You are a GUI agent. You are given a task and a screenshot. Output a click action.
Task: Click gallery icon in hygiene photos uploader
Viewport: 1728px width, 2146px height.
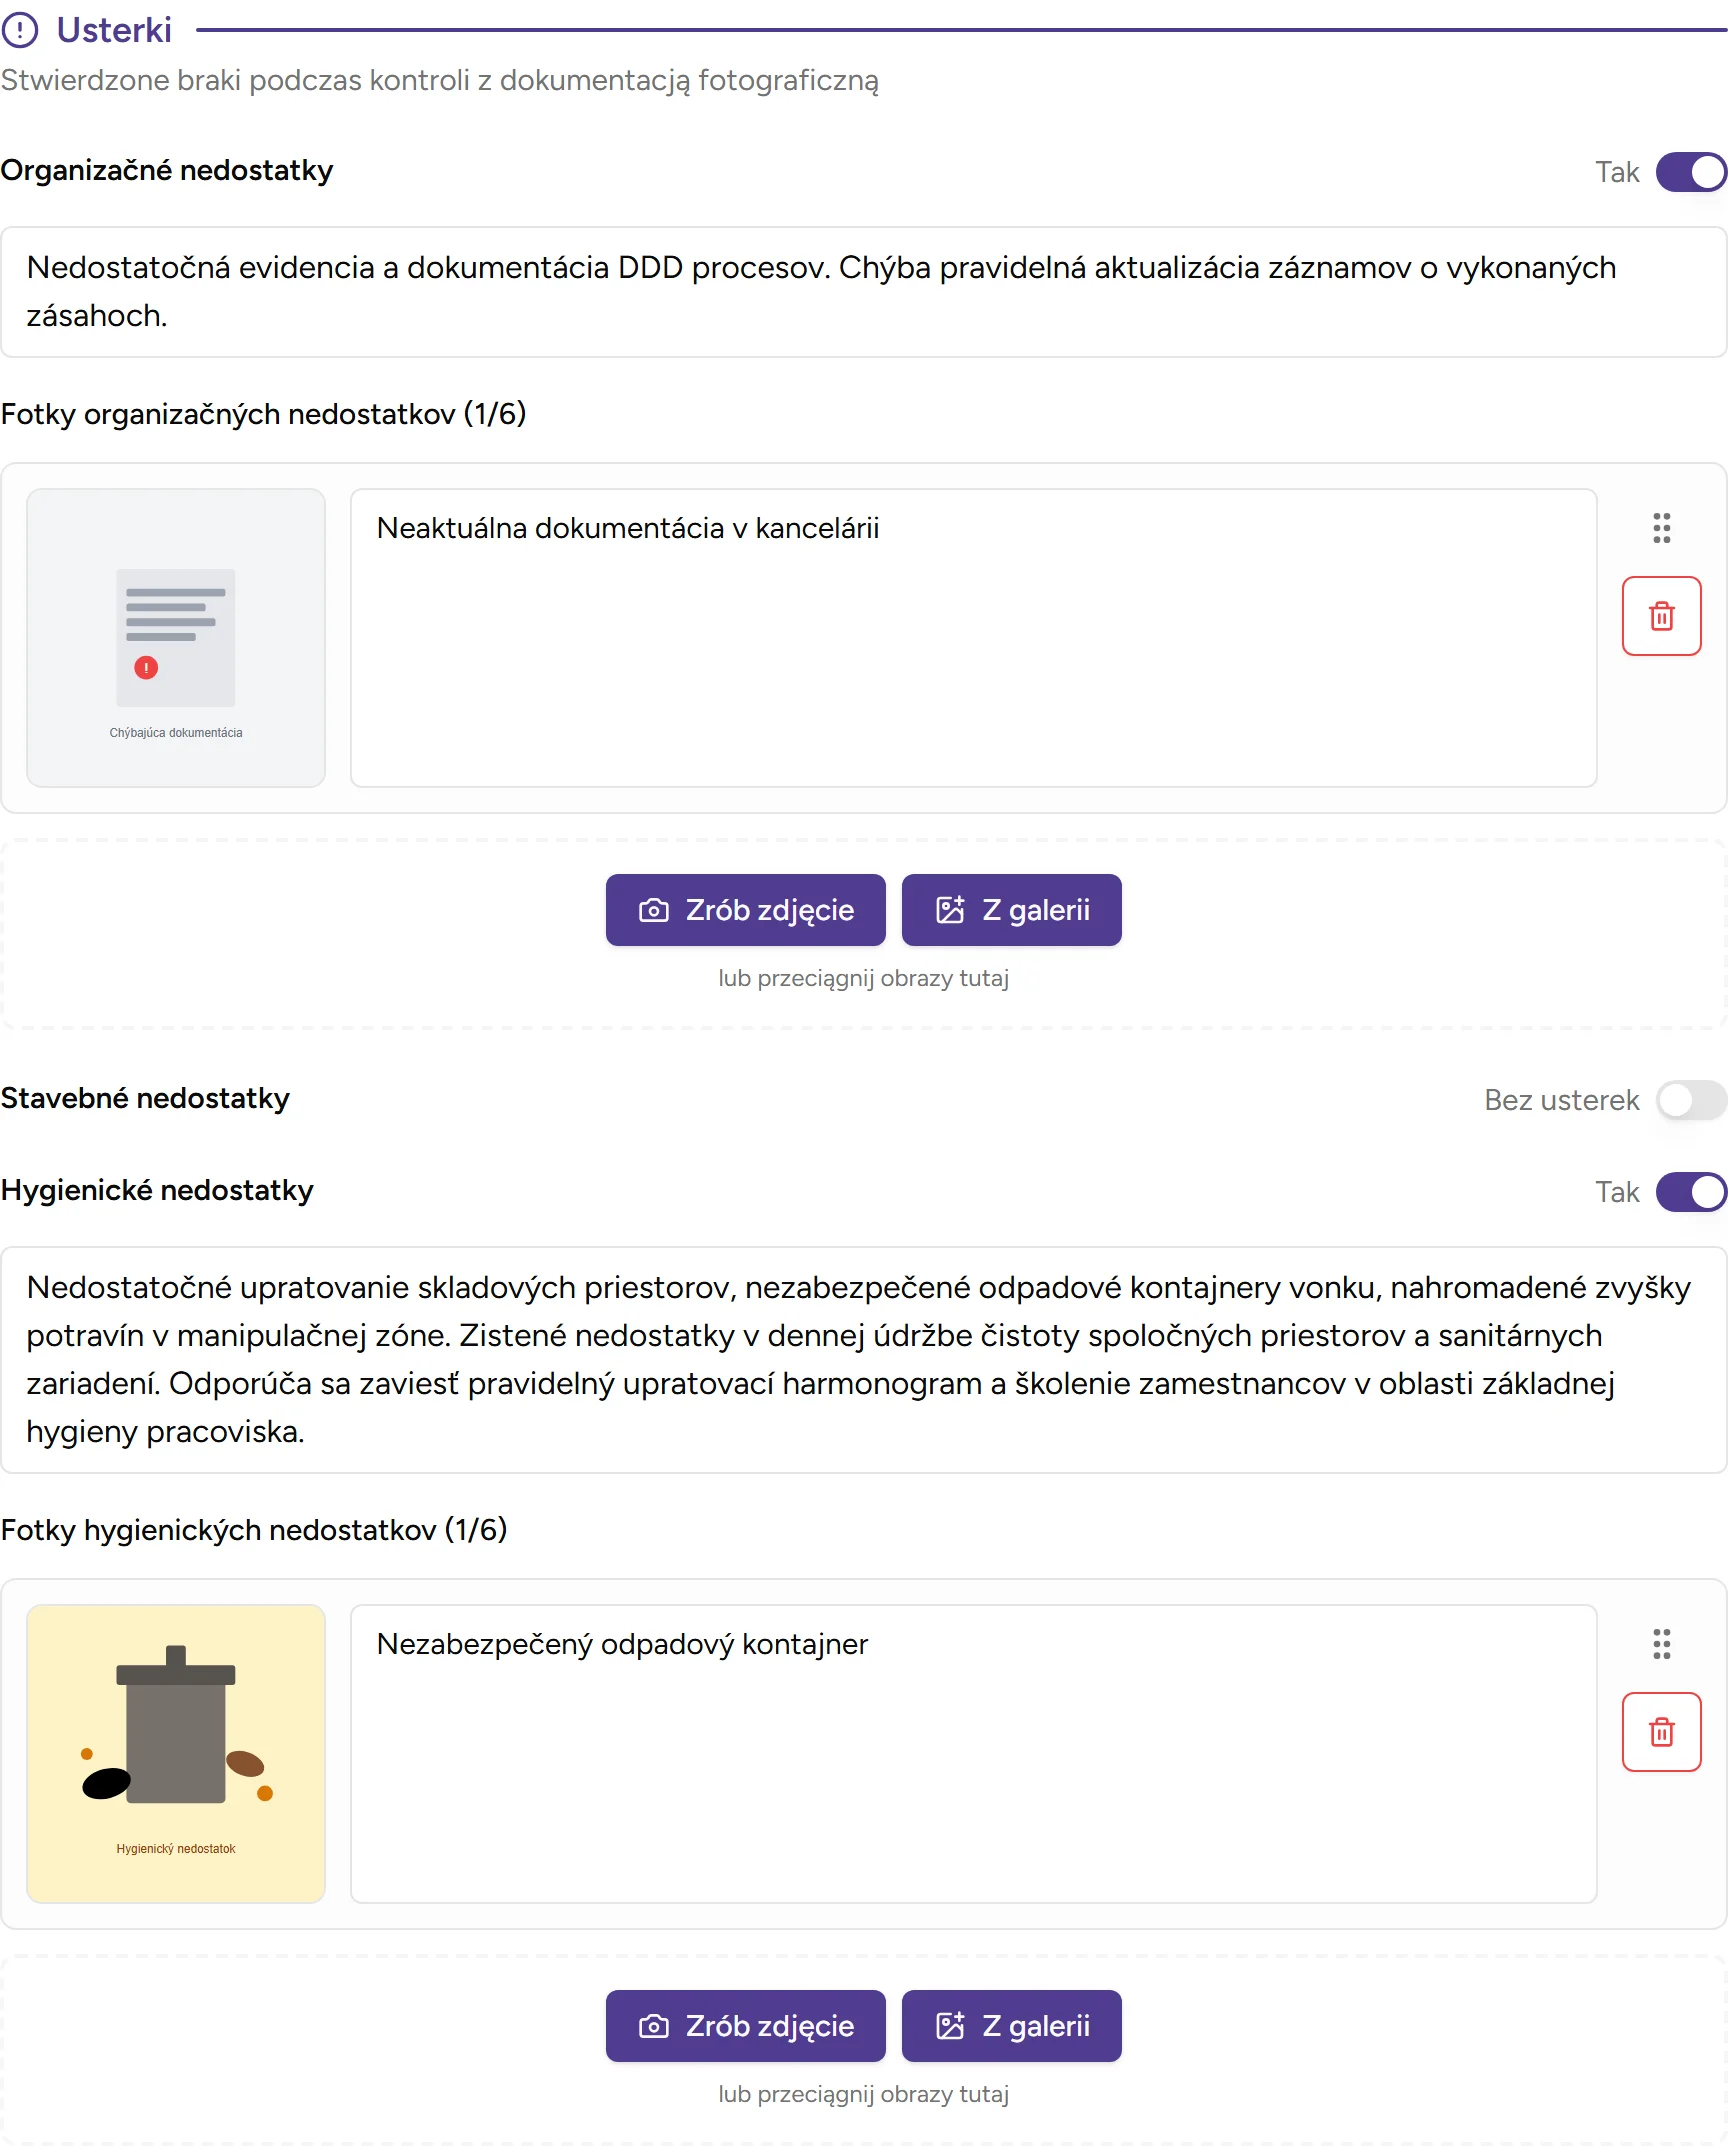coord(950,2026)
